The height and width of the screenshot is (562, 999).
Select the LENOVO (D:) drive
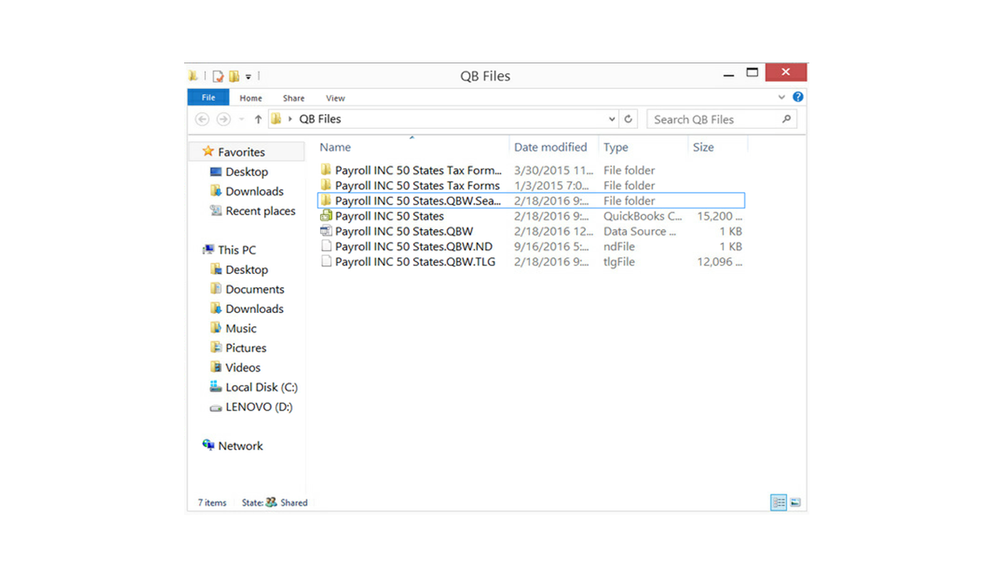[x=259, y=407]
